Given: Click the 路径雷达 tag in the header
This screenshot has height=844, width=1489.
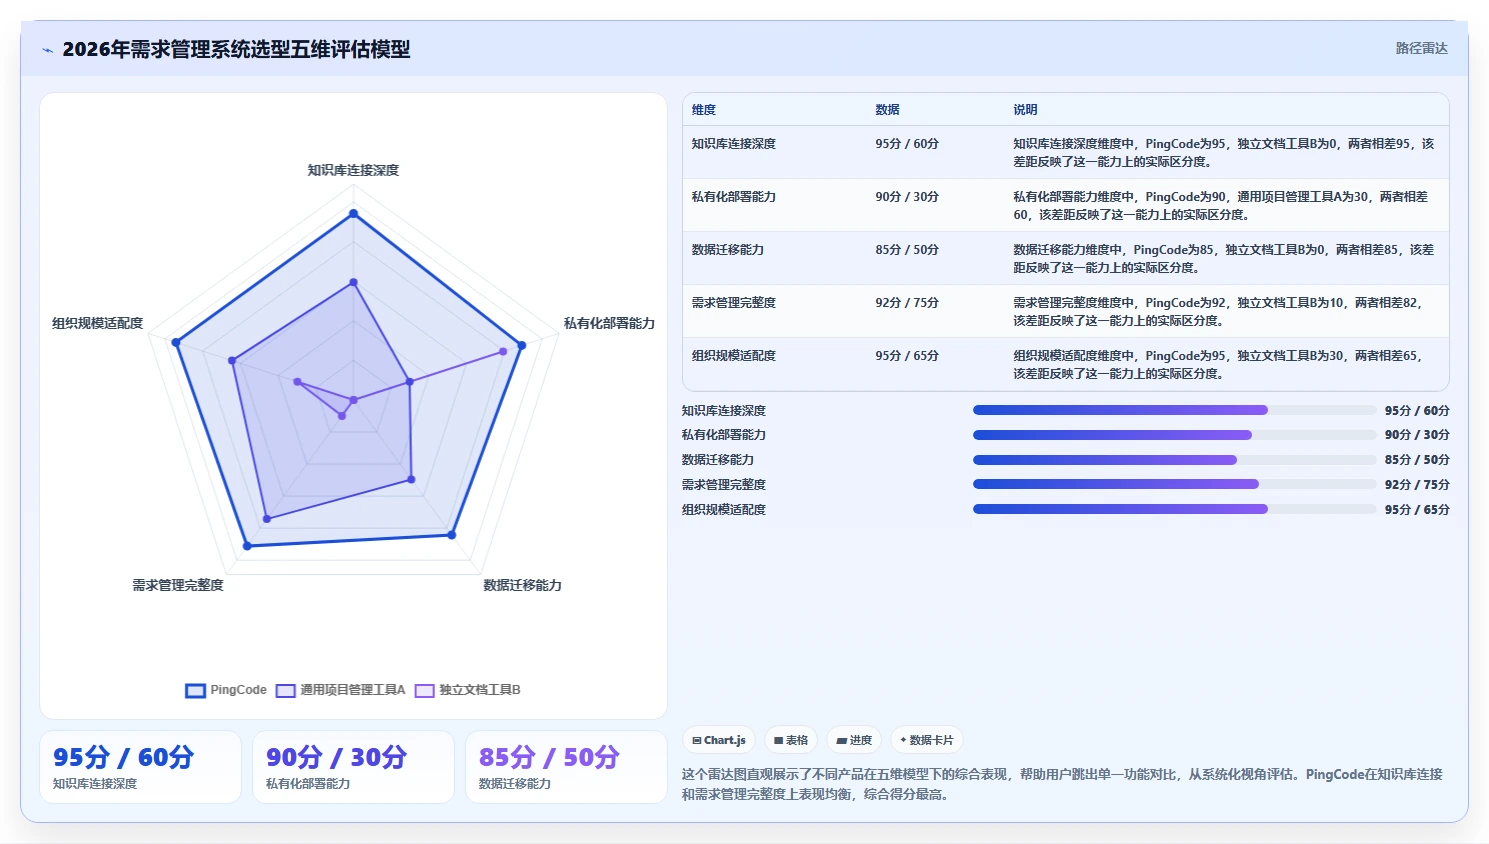Looking at the screenshot, I should [x=1421, y=48].
